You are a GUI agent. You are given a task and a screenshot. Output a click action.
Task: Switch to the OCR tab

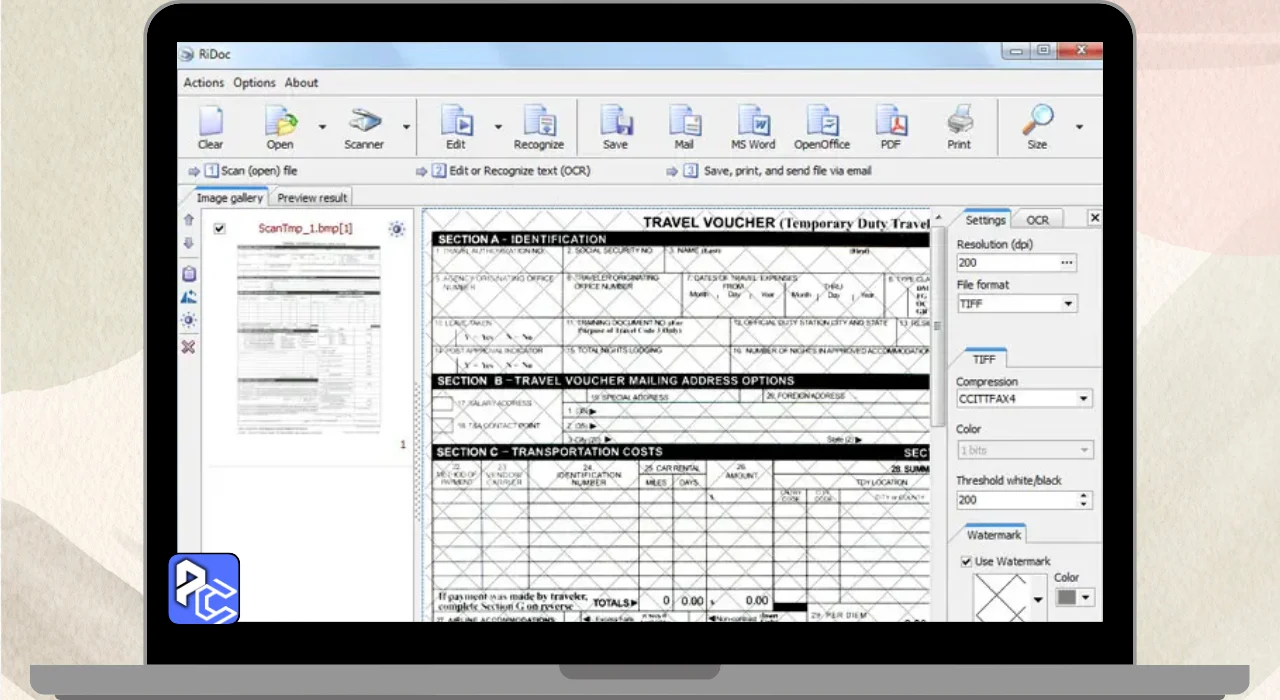pos(1038,220)
